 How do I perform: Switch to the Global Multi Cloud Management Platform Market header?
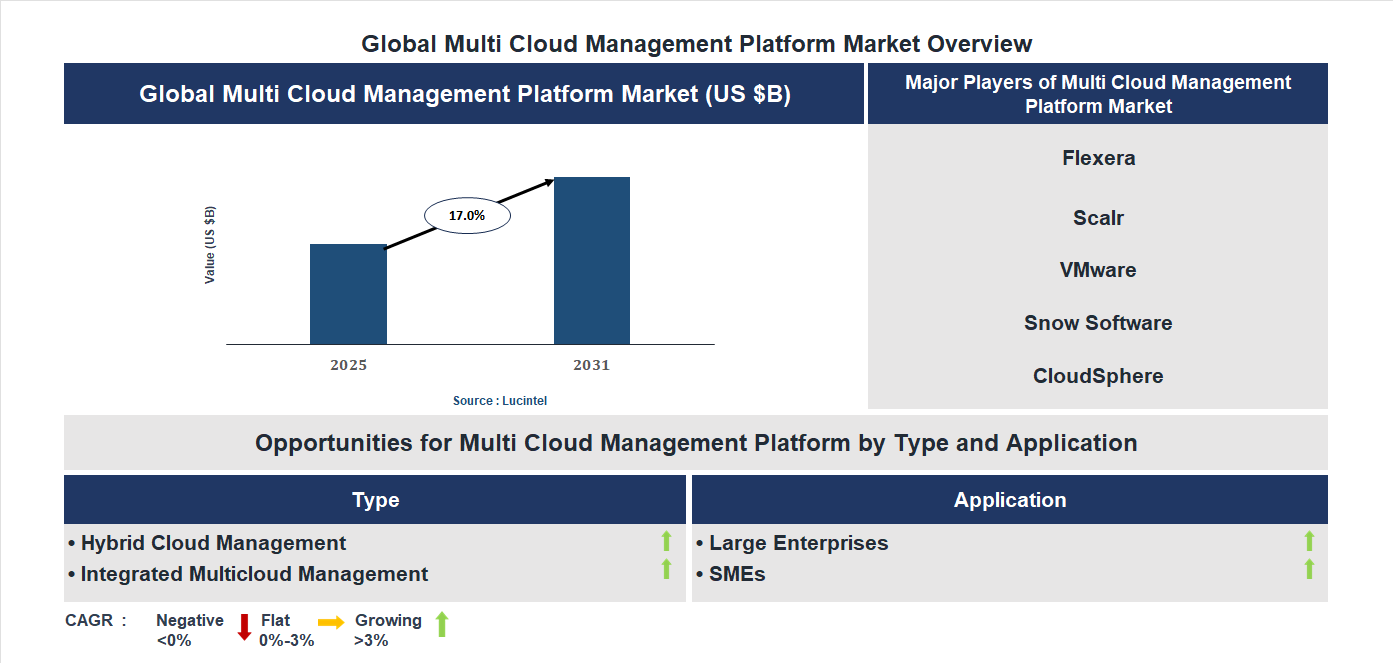[x=464, y=93]
